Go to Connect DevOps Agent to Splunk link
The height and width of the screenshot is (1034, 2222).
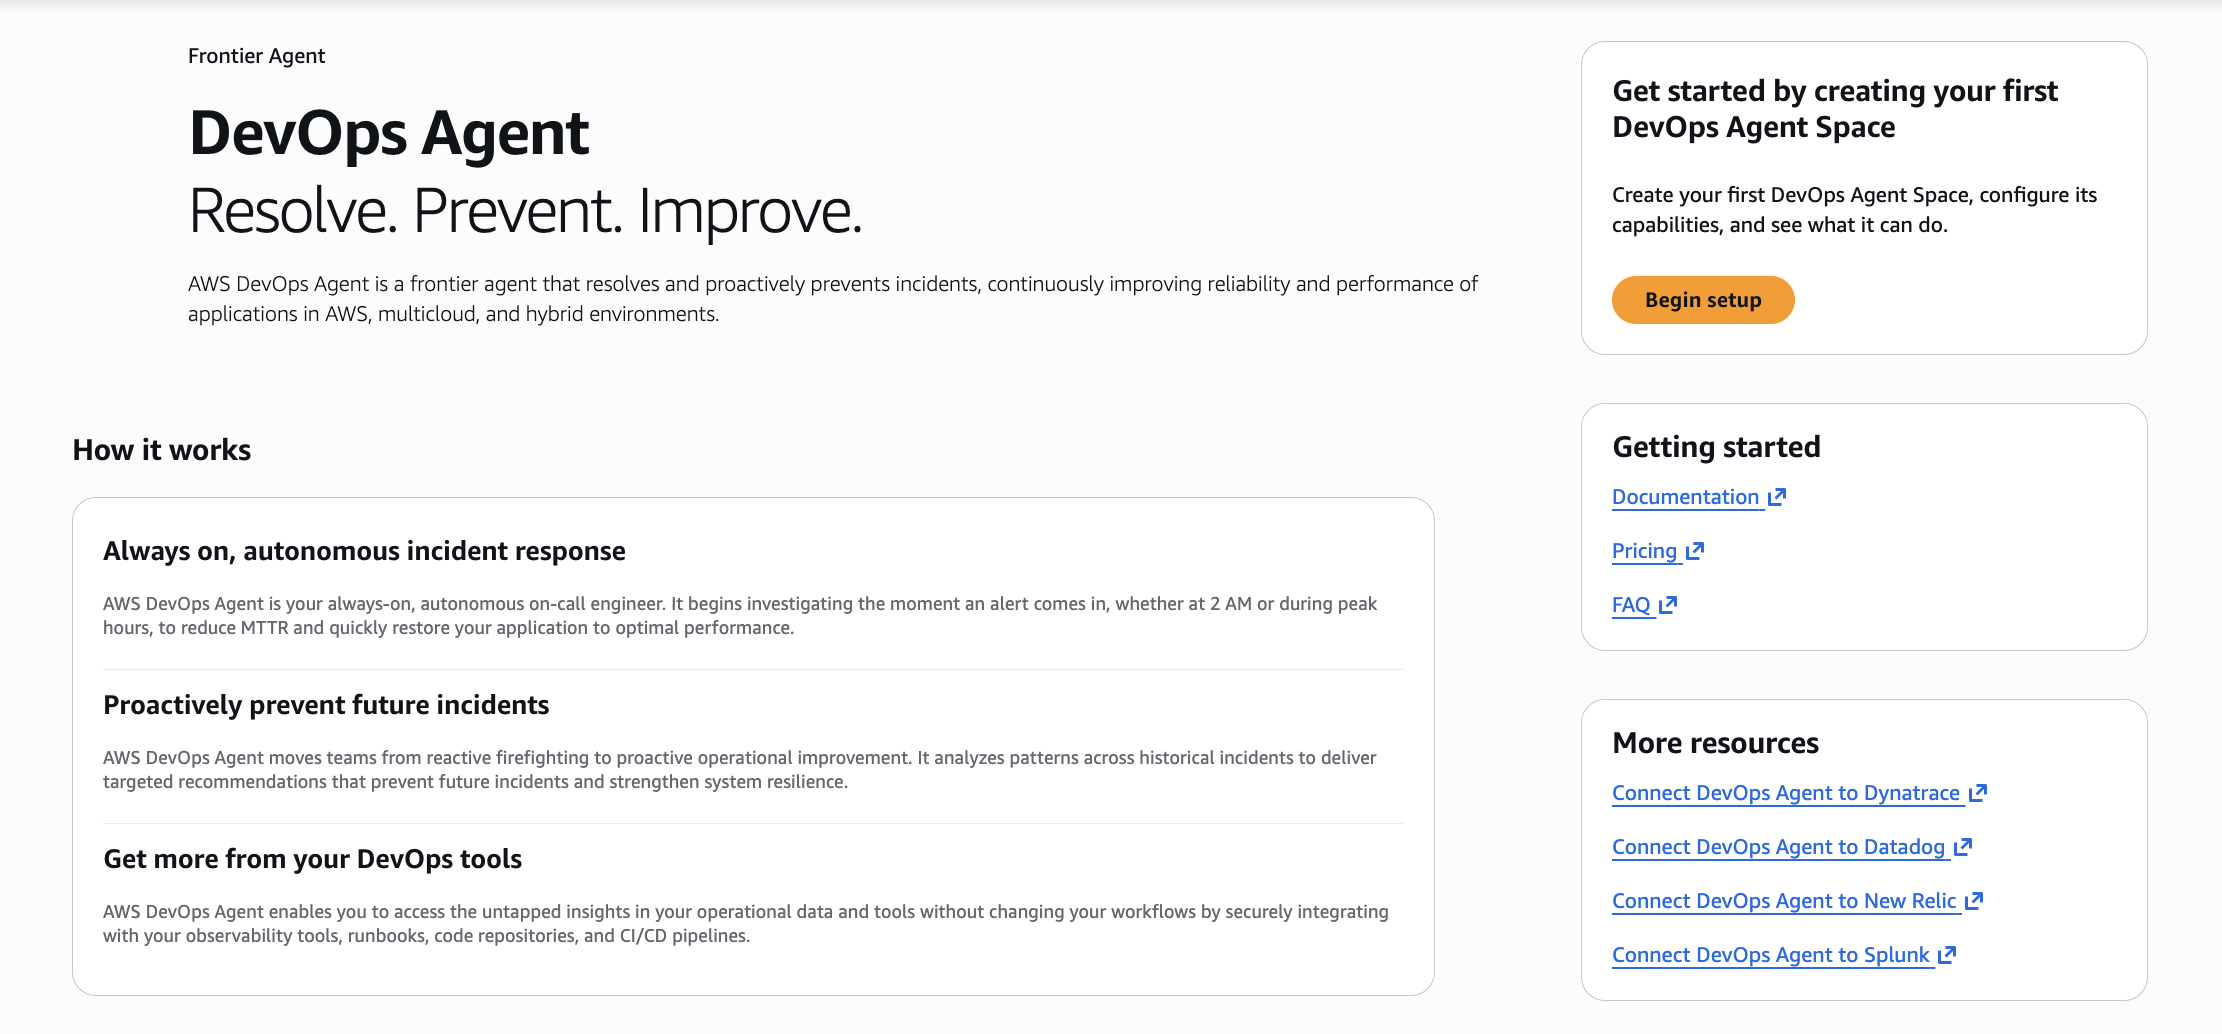point(1770,955)
